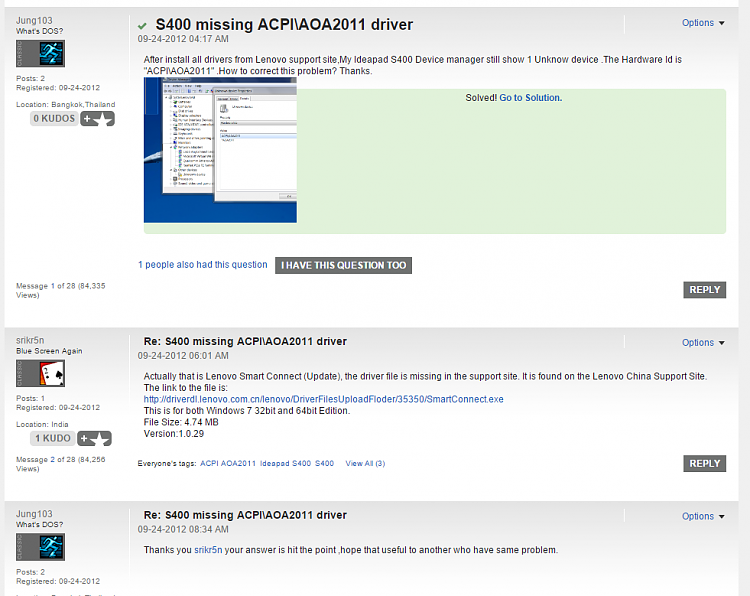Click Jung103 username in the third post
Screen dimensions: 750x596
pos(34,514)
